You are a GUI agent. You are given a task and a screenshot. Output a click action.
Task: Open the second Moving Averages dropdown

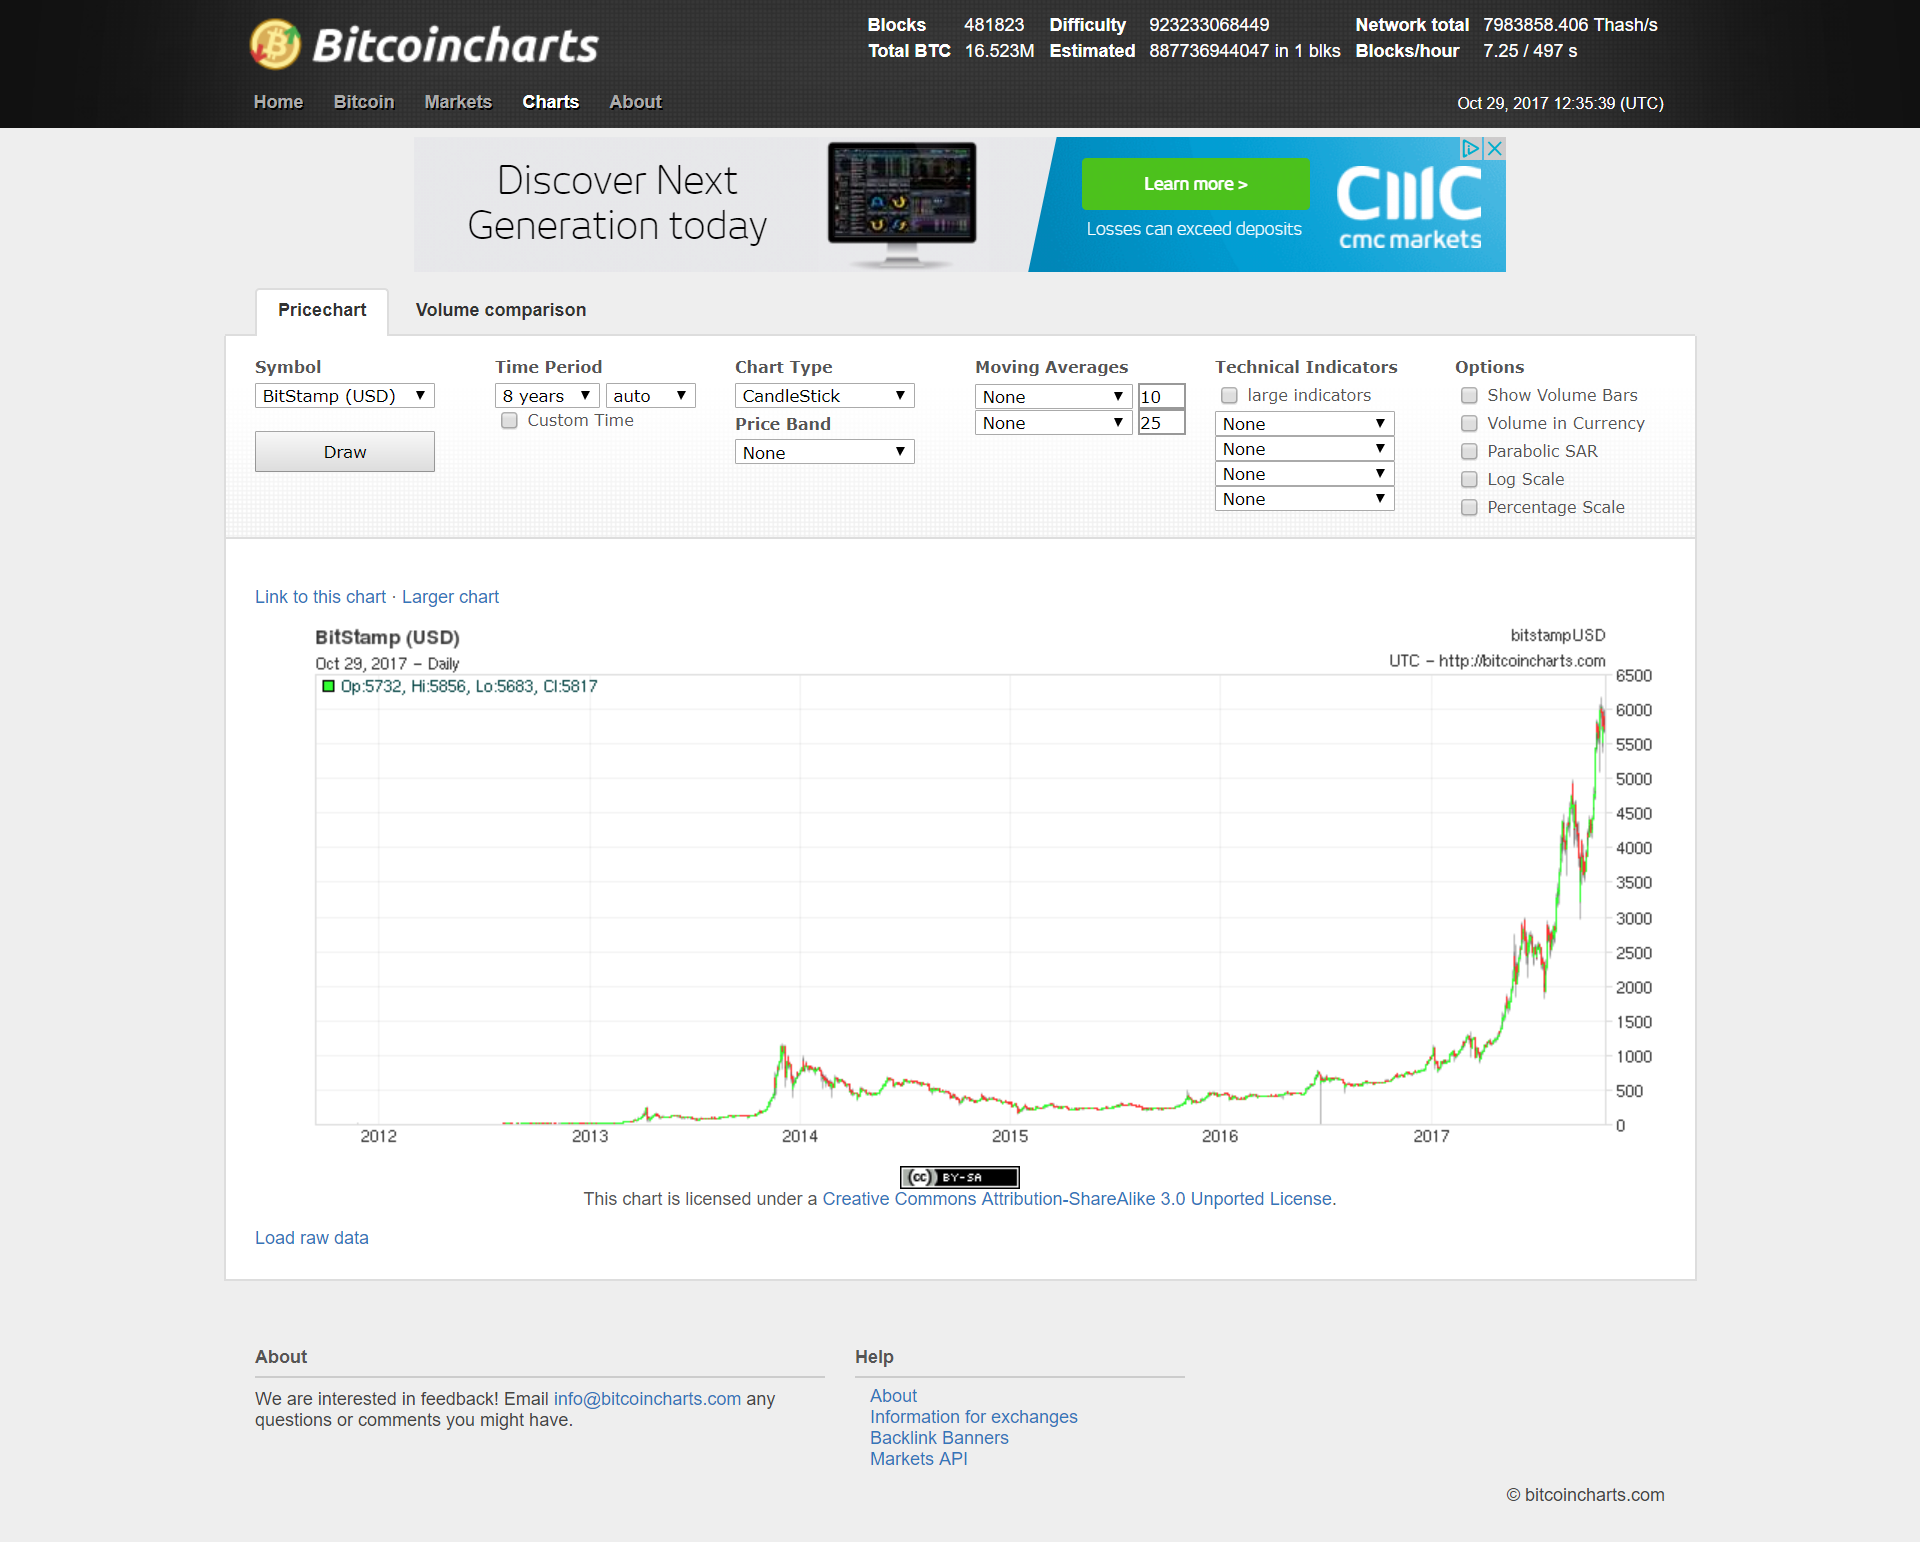[x=1053, y=423]
